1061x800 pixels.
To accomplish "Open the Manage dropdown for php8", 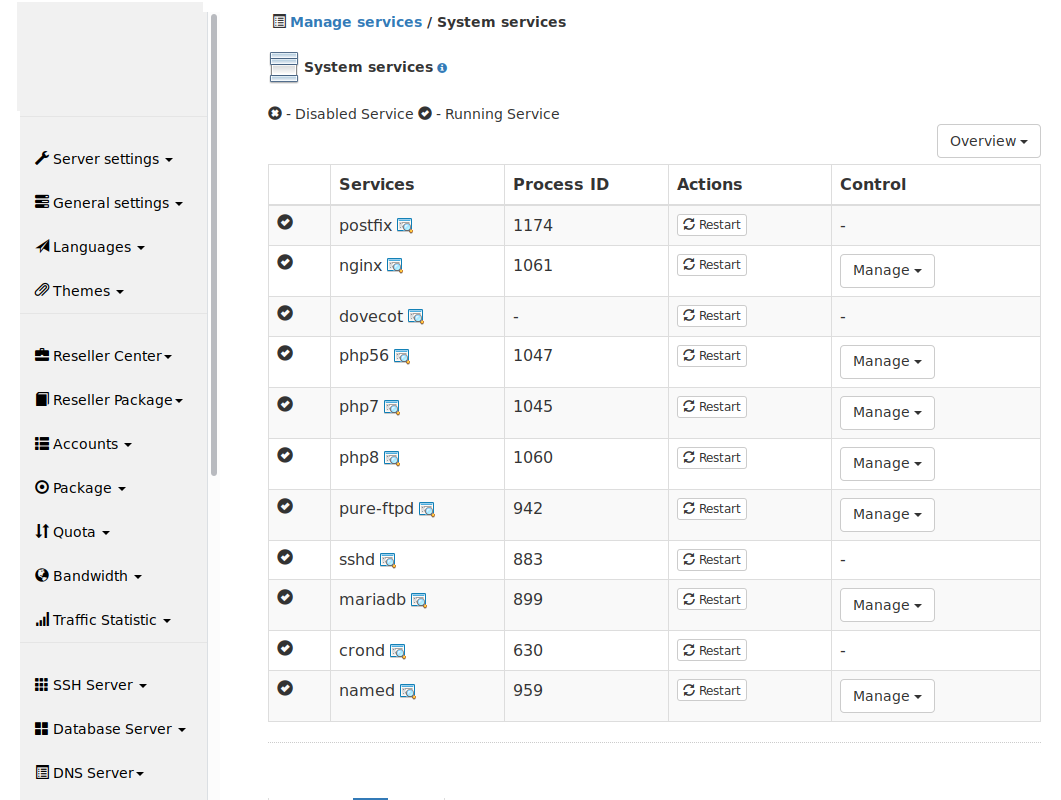I will [x=887, y=464].
